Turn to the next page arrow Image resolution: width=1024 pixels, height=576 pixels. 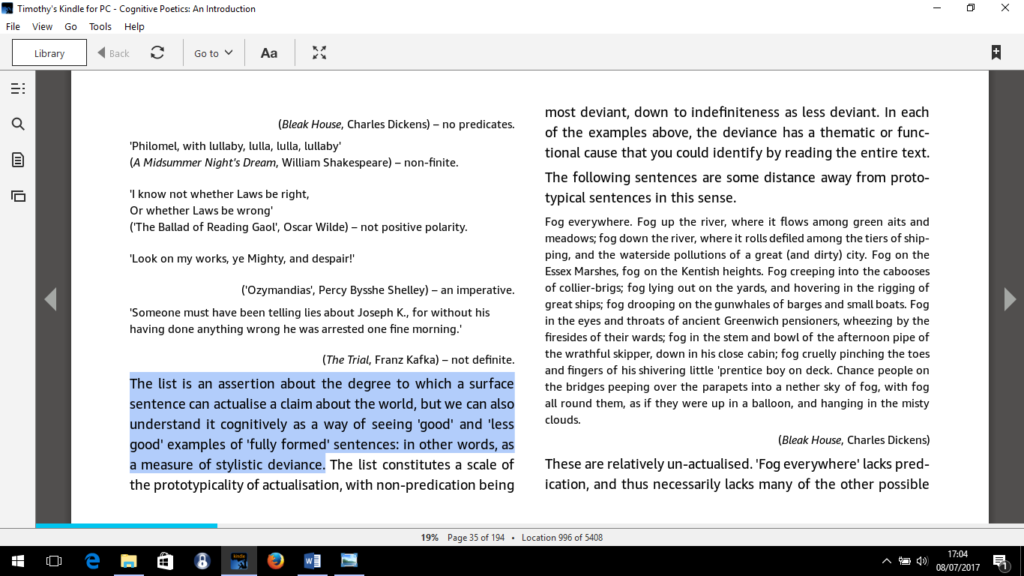(x=1009, y=298)
